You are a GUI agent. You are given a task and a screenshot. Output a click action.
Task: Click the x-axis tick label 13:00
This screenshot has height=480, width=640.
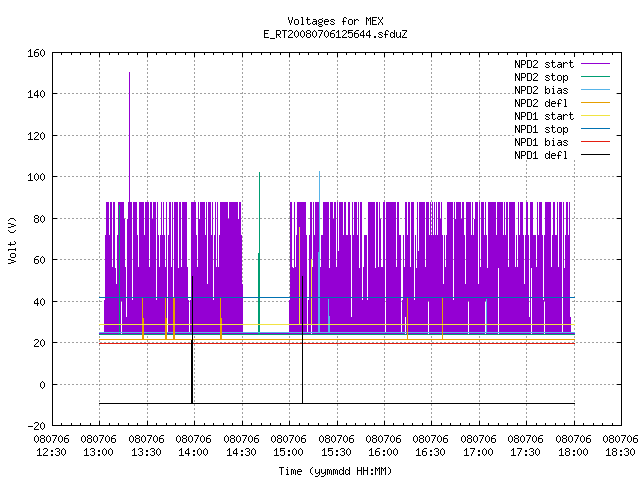click(98, 452)
